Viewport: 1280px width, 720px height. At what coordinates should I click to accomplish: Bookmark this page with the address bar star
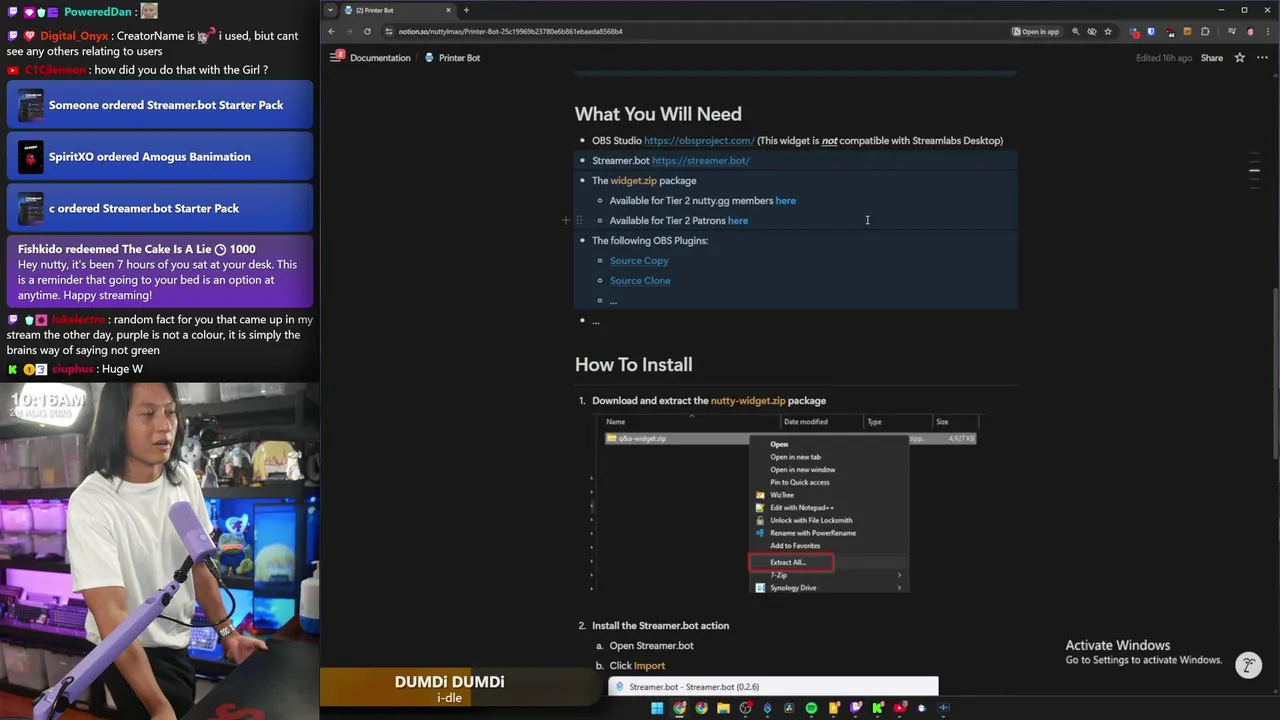tap(1108, 31)
